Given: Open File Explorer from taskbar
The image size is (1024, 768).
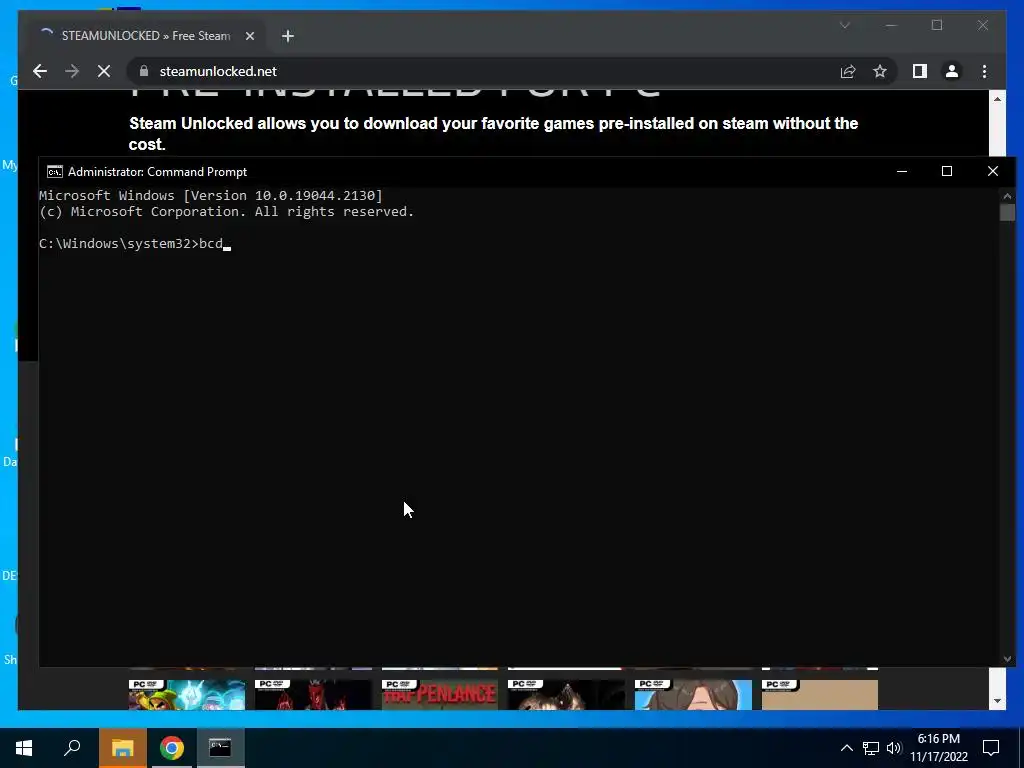Looking at the screenshot, I should point(123,748).
